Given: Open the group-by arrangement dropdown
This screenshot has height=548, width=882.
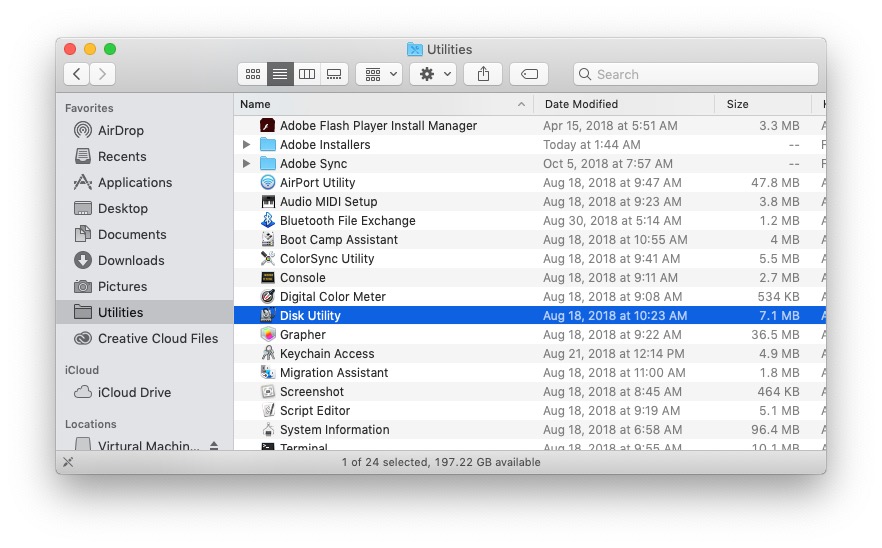Looking at the screenshot, I should (379, 74).
